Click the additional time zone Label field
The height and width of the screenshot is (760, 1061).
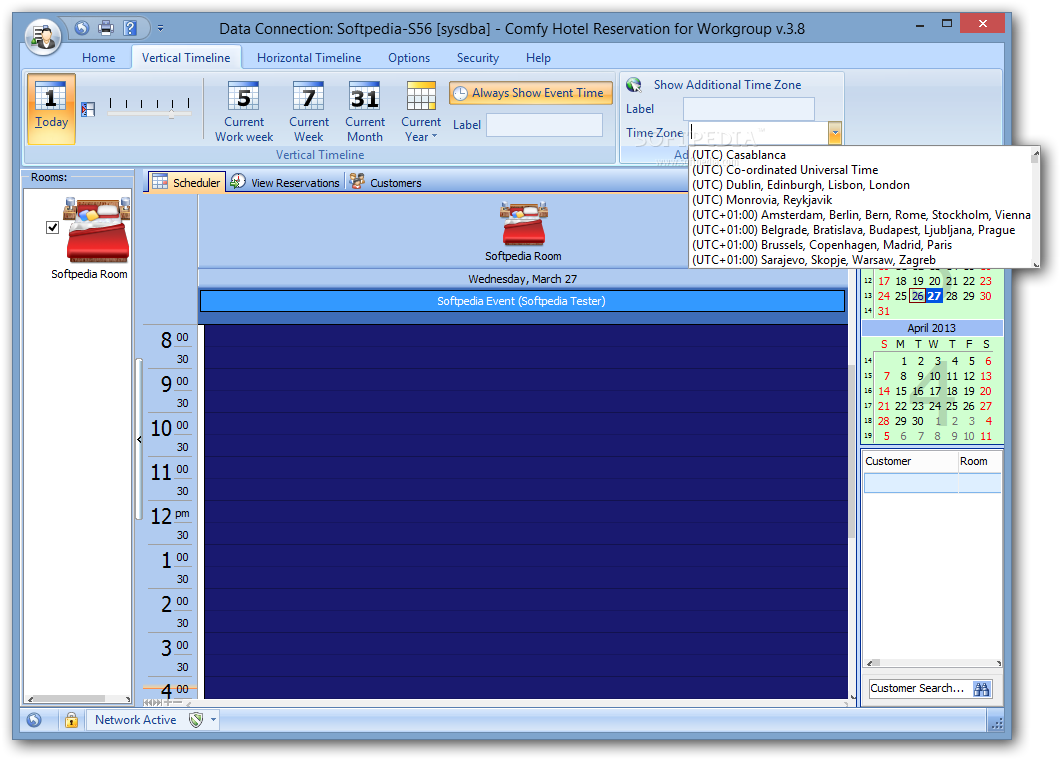tap(748, 109)
